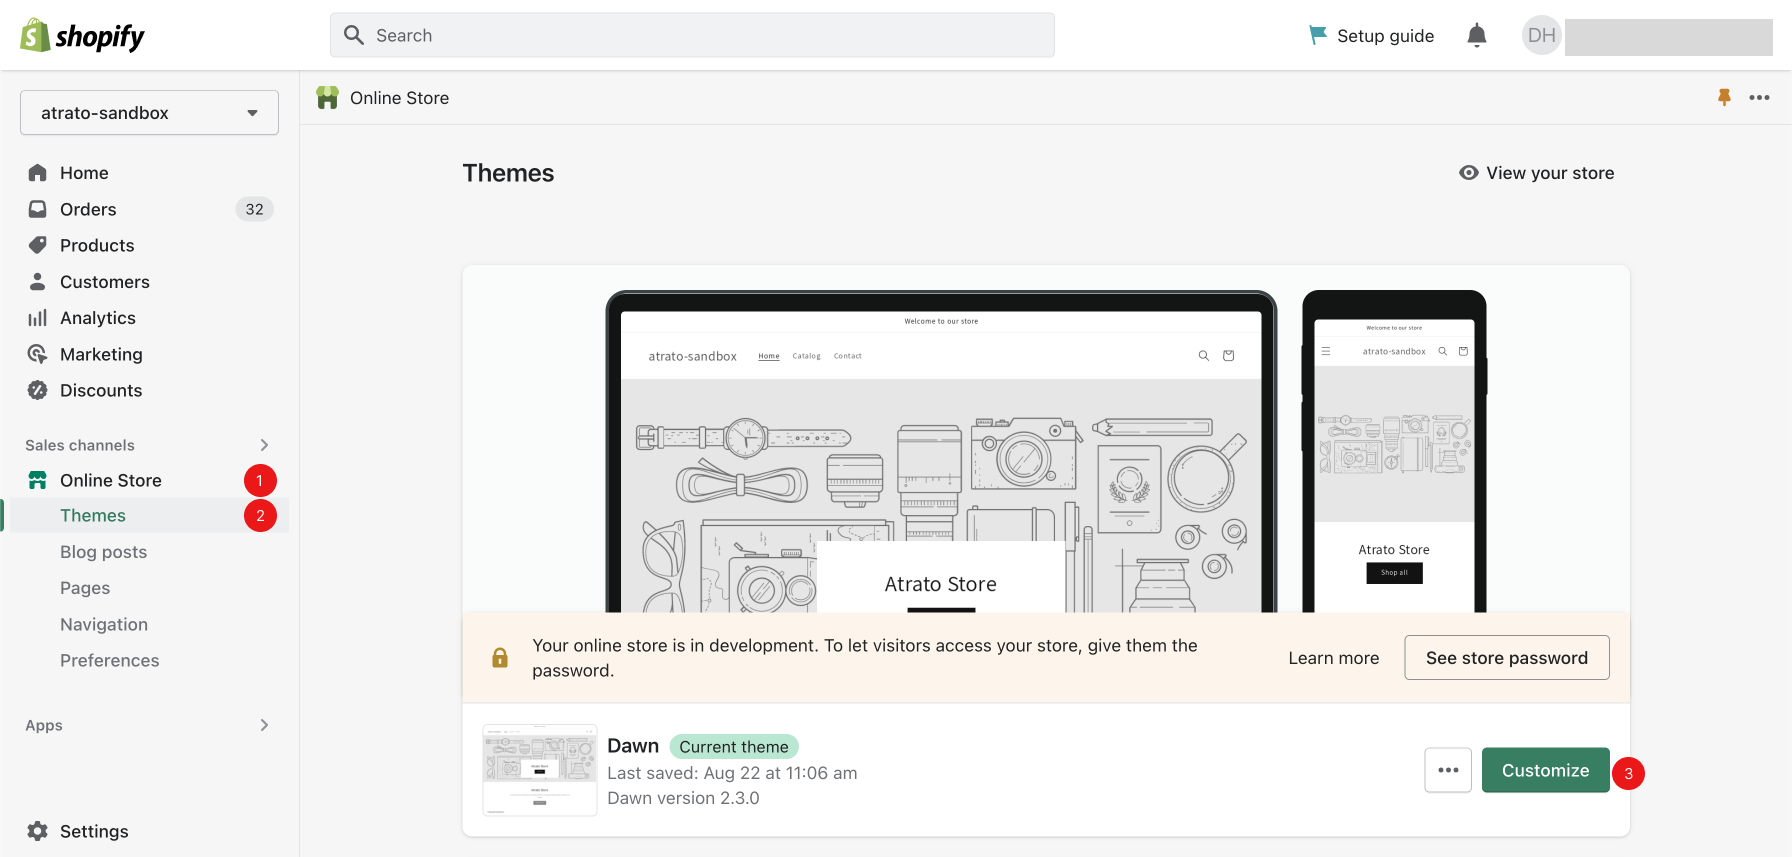Expand the Sales channels chevron
Image resolution: width=1792 pixels, height=857 pixels.
click(x=264, y=445)
